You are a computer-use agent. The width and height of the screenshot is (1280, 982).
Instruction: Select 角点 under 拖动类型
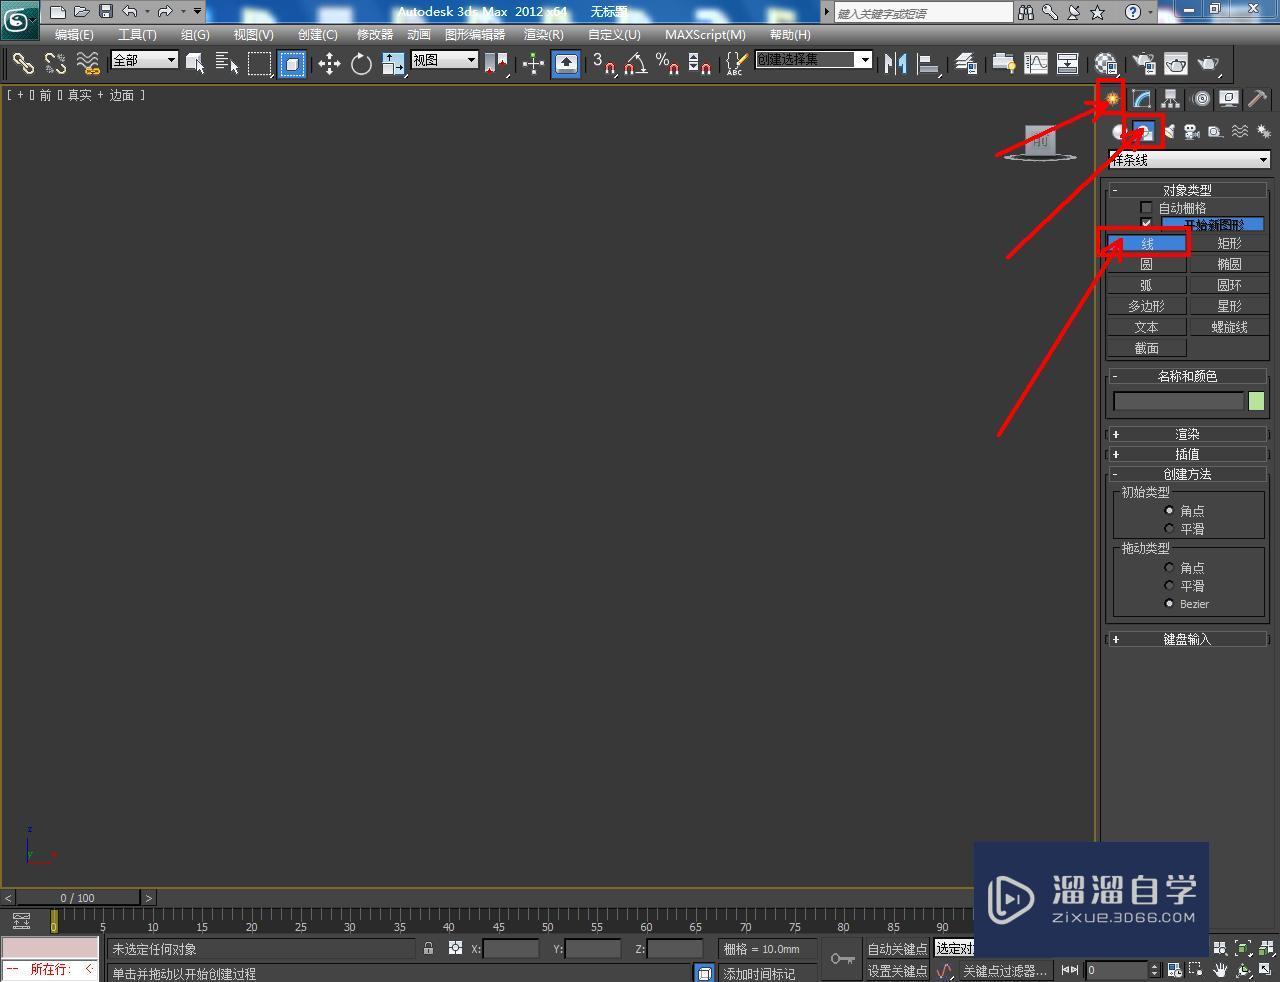(x=1169, y=567)
